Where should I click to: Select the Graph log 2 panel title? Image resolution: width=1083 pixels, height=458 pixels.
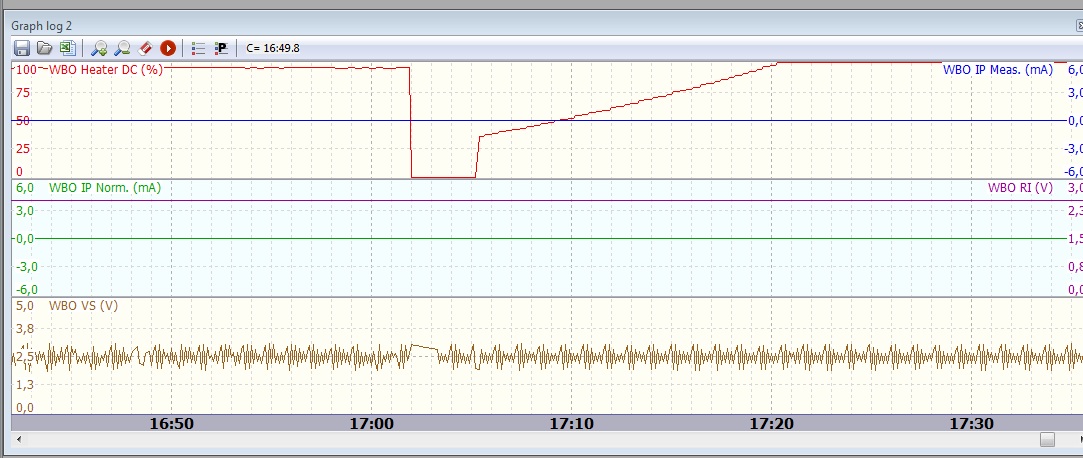(41, 24)
